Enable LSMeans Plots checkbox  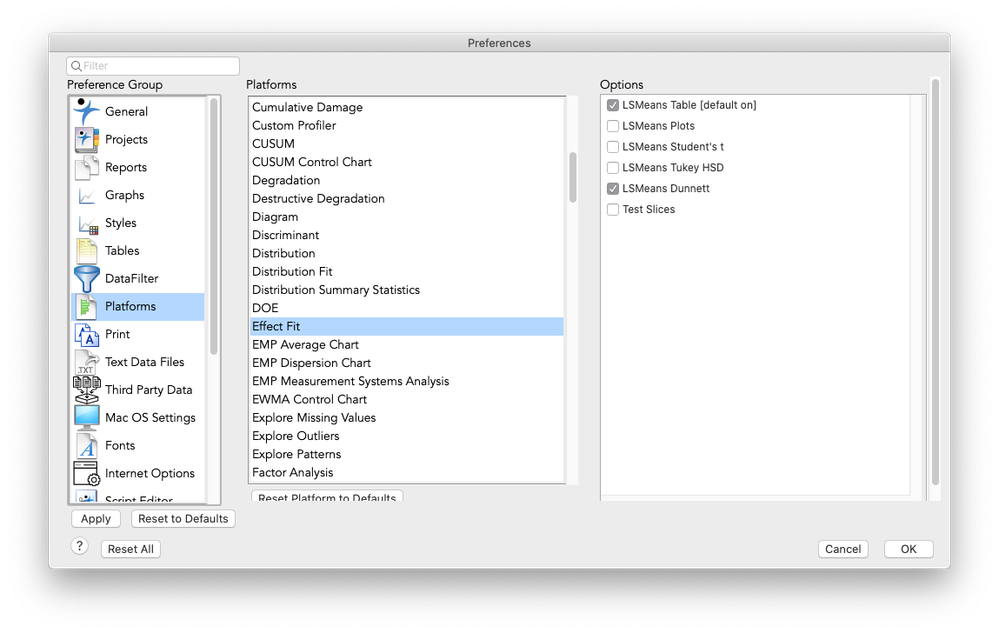[x=613, y=126]
